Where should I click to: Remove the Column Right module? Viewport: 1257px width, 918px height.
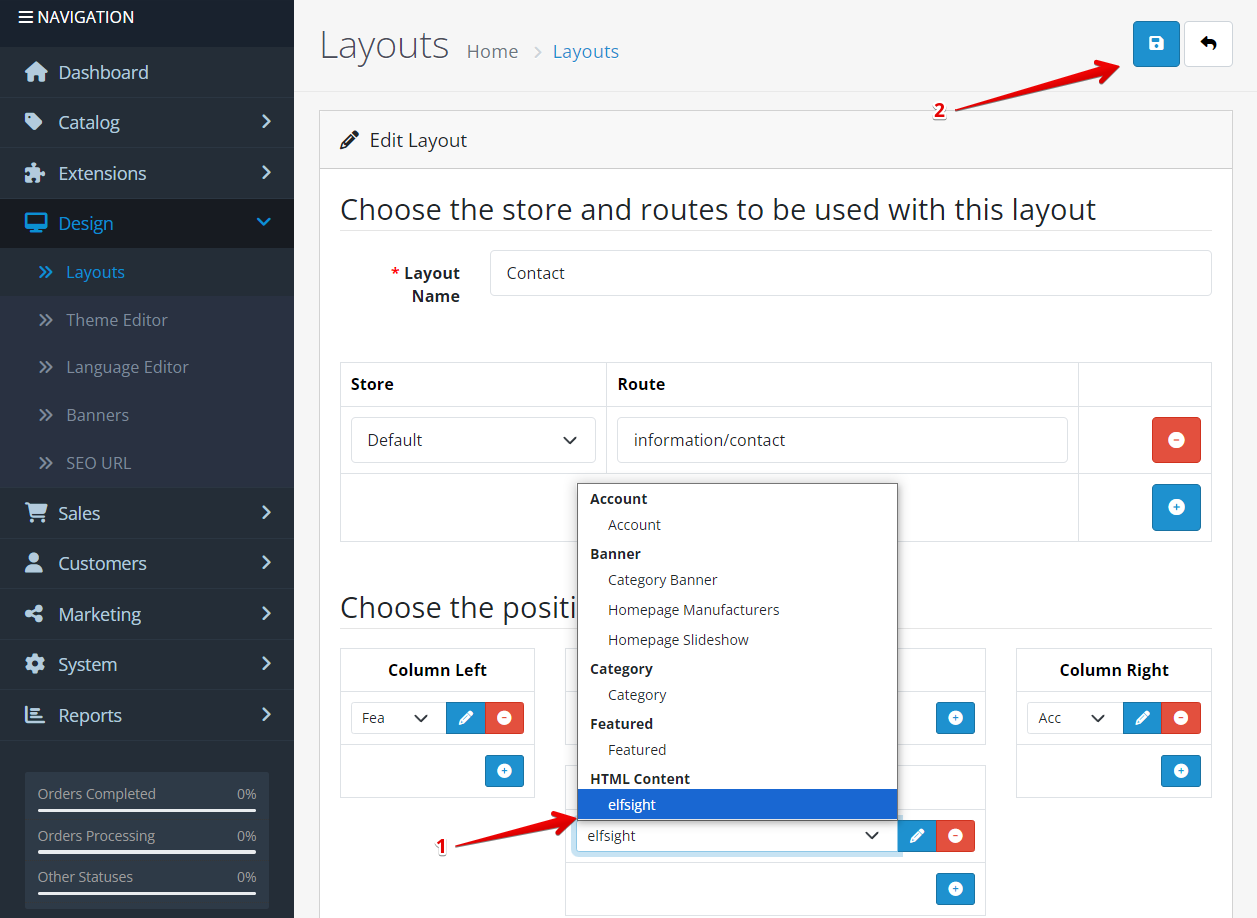pyautogui.click(x=1181, y=718)
